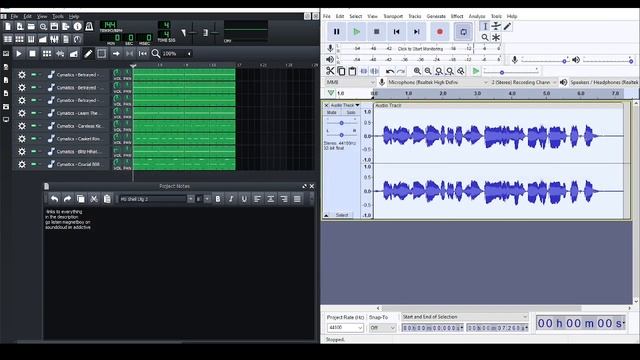Screen dimensions: 640x360
Task: Show the LMMS Piano Roll
Action: pyautogui.click(x=31, y=39)
